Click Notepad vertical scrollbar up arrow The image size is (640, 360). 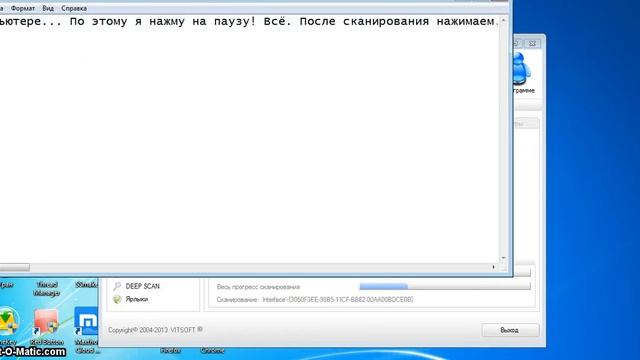coord(503,20)
